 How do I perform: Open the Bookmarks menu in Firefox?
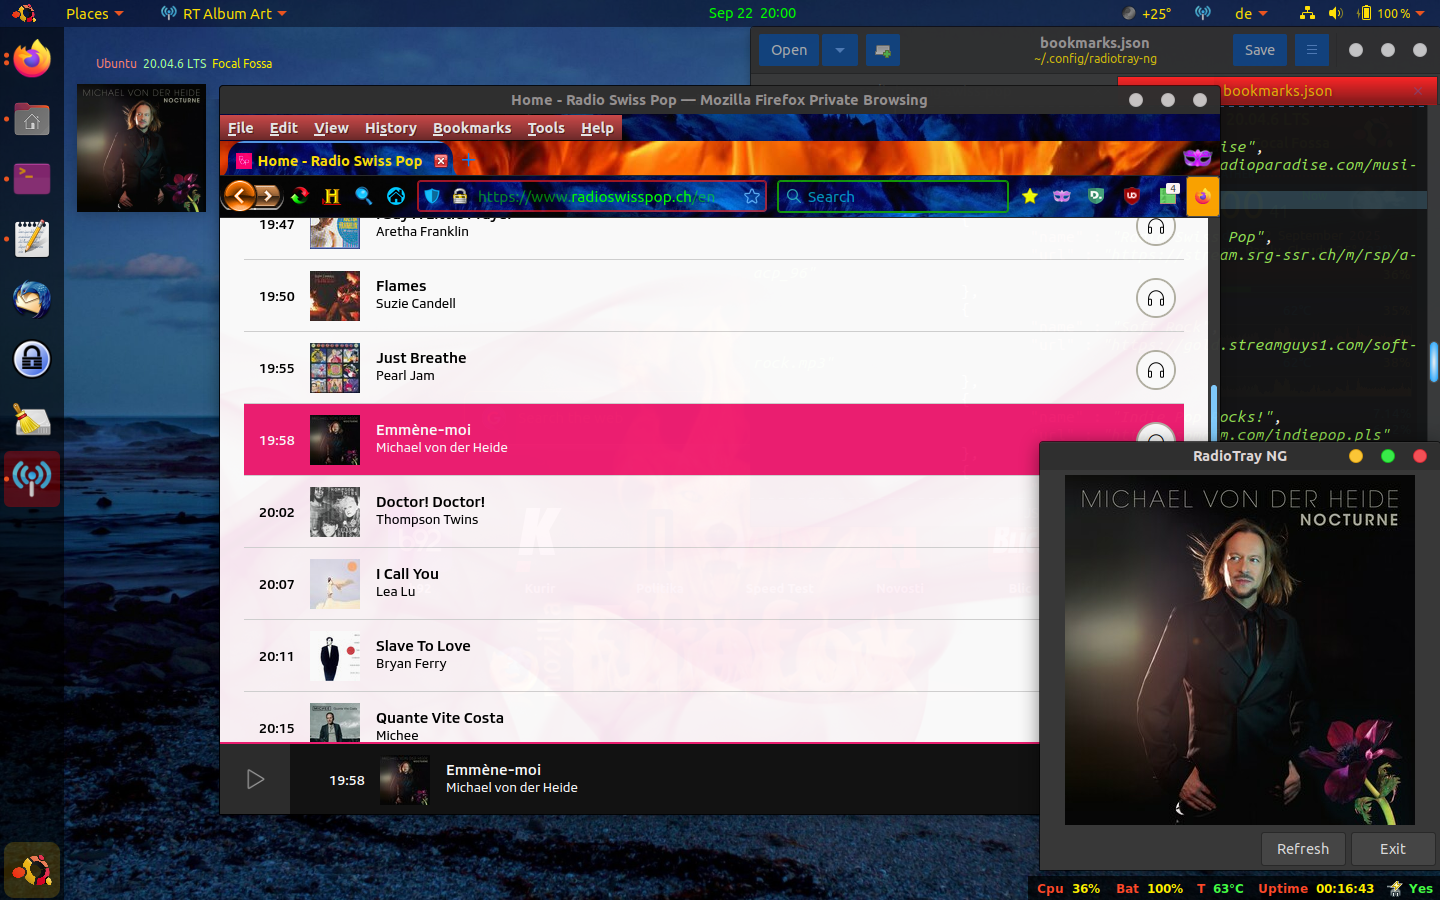click(x=472, y=128)
